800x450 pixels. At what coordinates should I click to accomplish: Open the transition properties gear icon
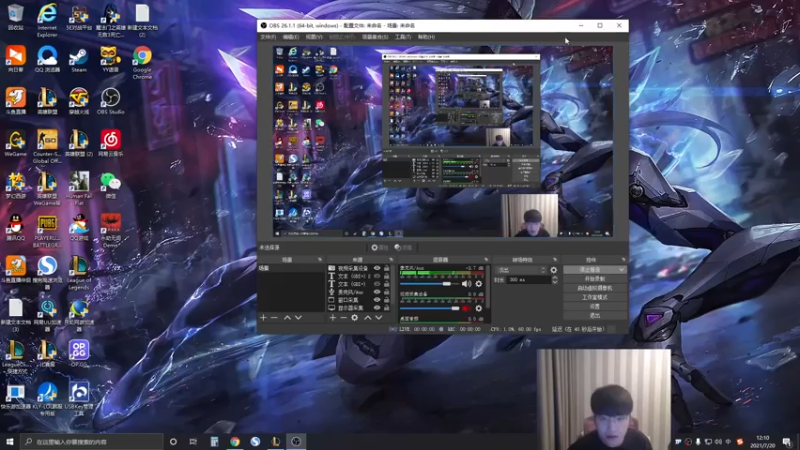pyautogui.click(x=554, y=270)
